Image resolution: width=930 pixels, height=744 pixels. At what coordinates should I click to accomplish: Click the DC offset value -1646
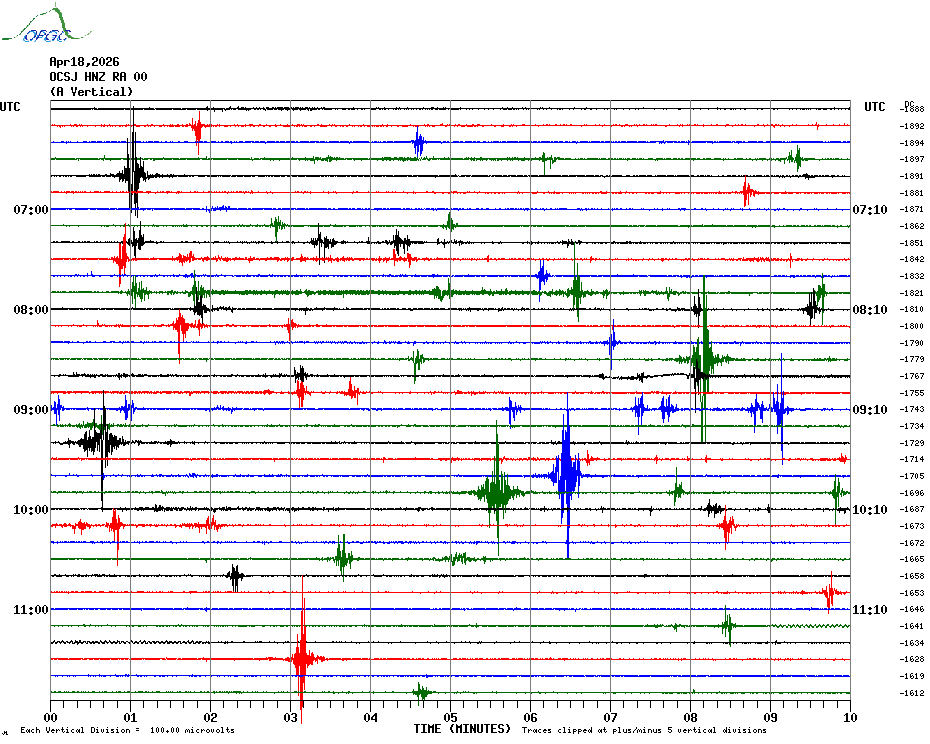tap(912, 609)
